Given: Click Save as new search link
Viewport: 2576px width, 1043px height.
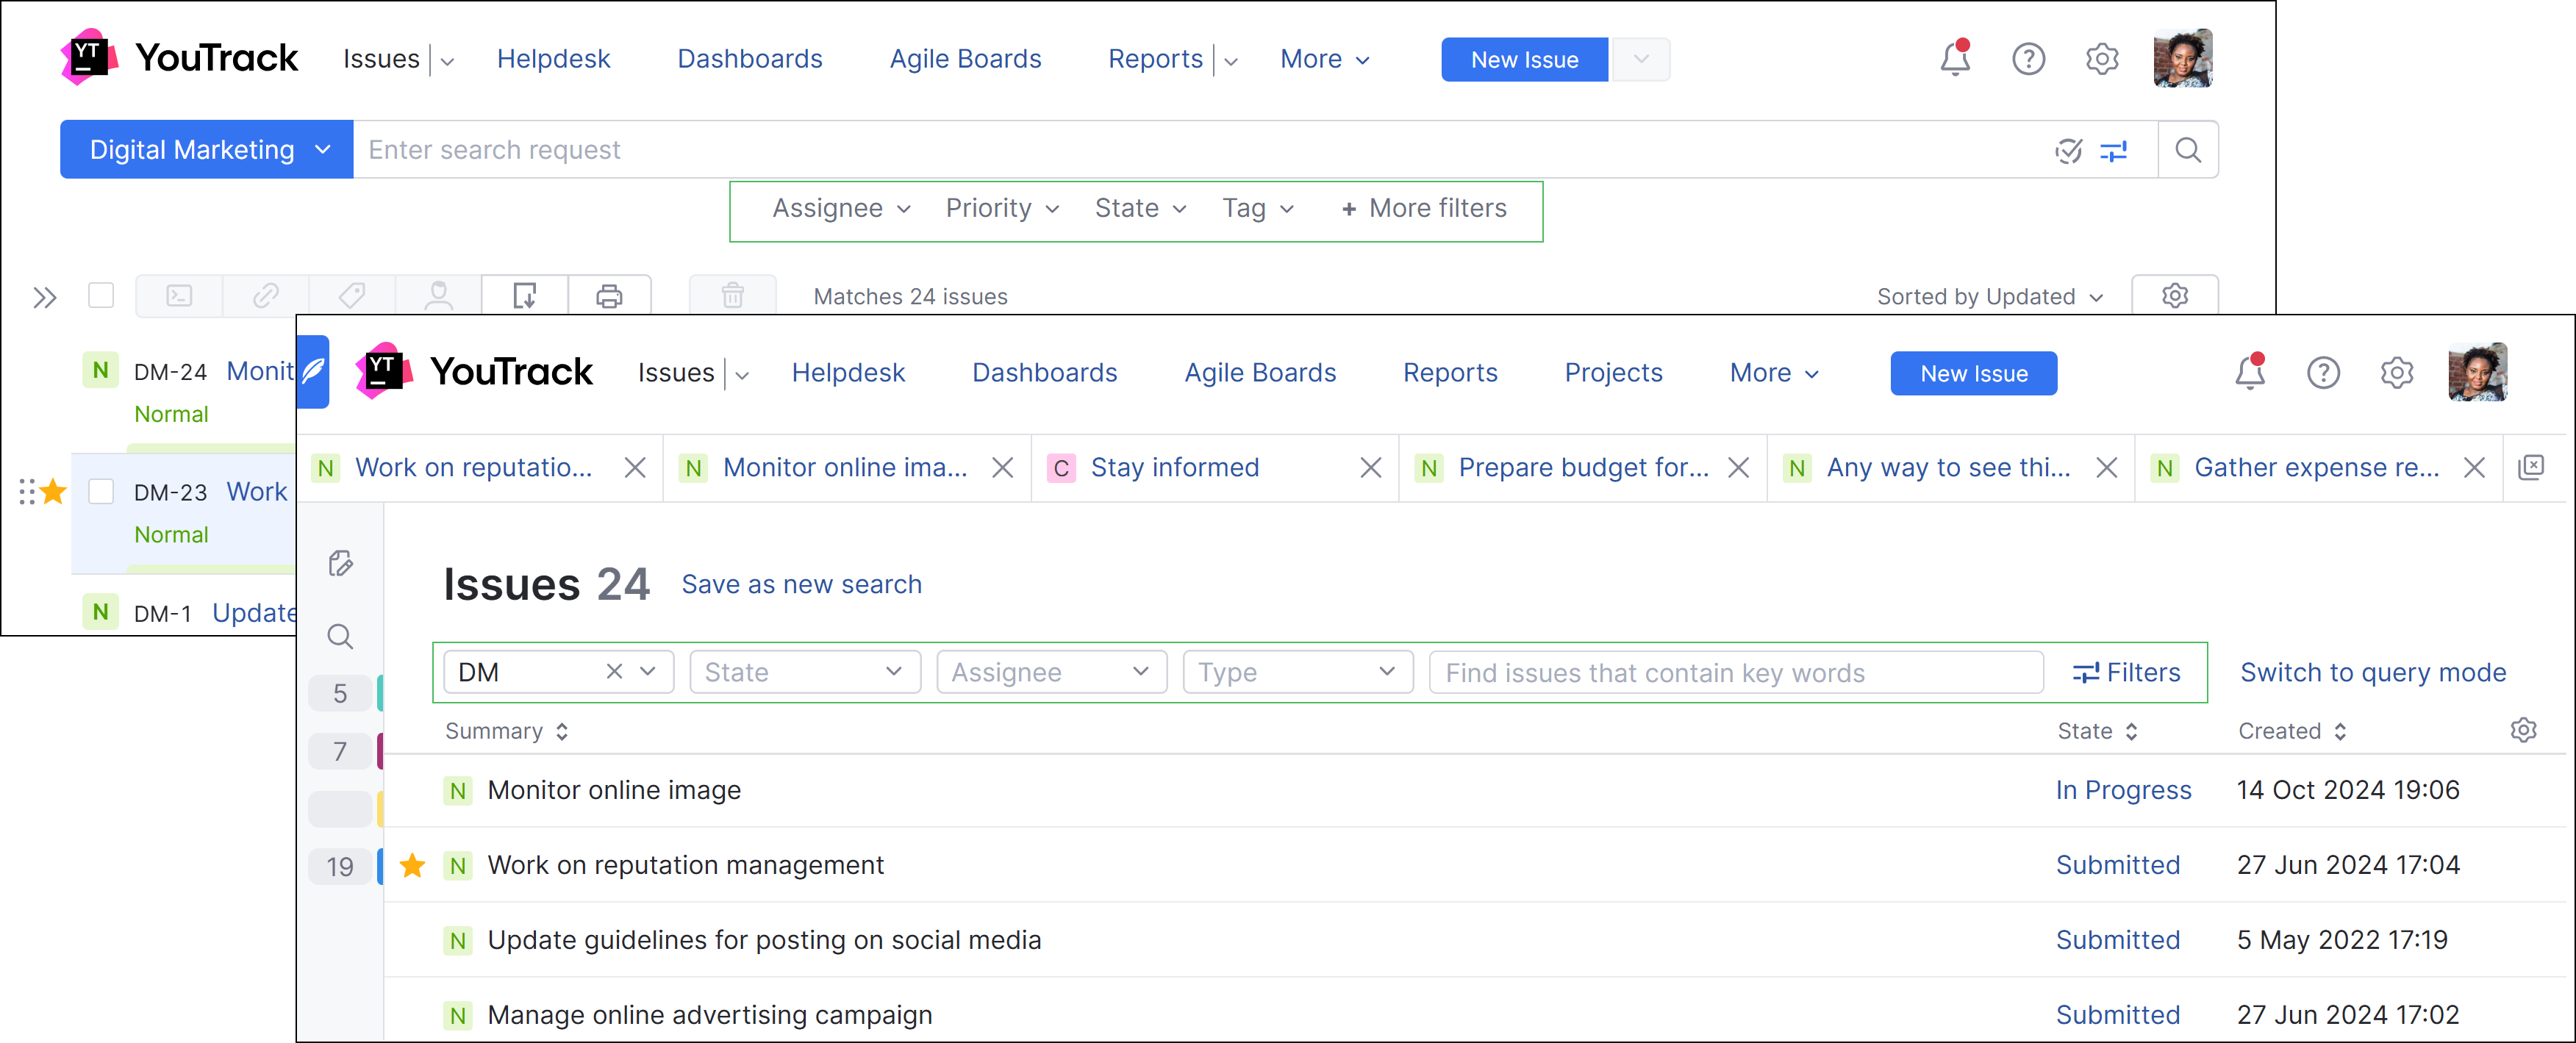Looking at the screenshot, I should [801, 585].
